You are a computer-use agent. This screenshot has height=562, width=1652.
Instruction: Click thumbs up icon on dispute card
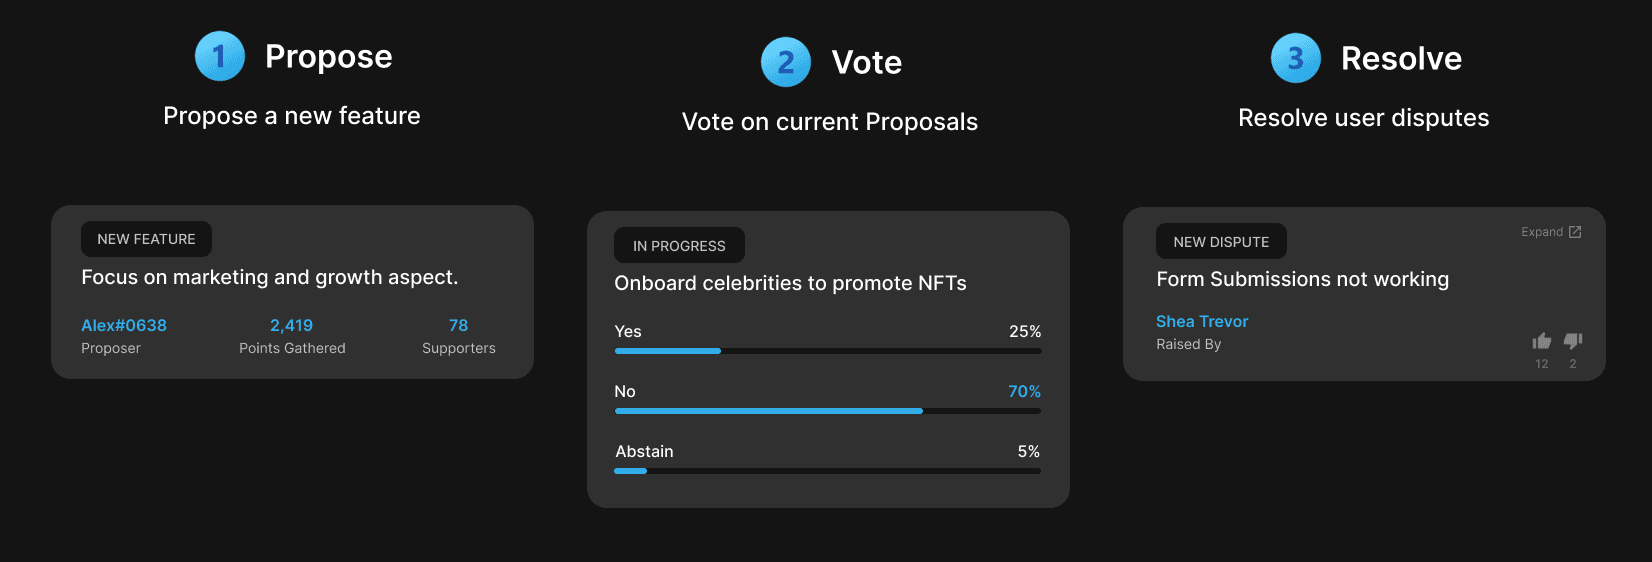pyautogui.click(x=1541, y=341)
